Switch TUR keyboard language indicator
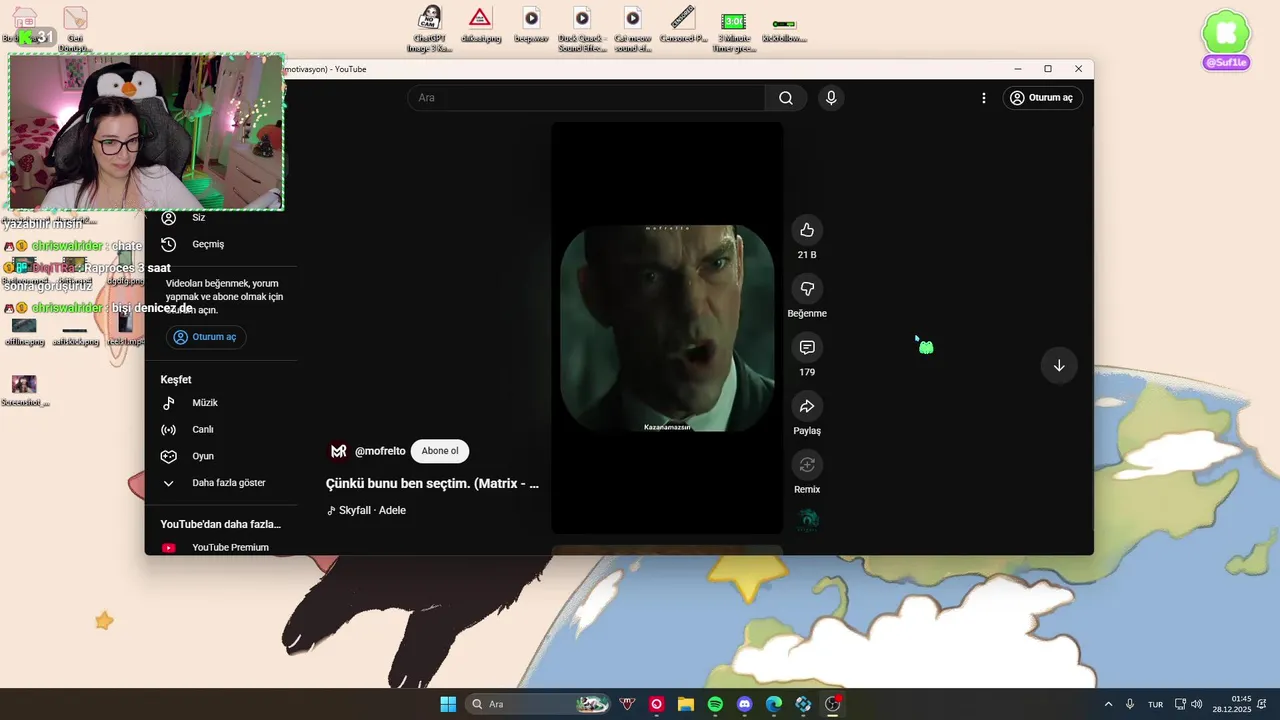 [1155, 704]
